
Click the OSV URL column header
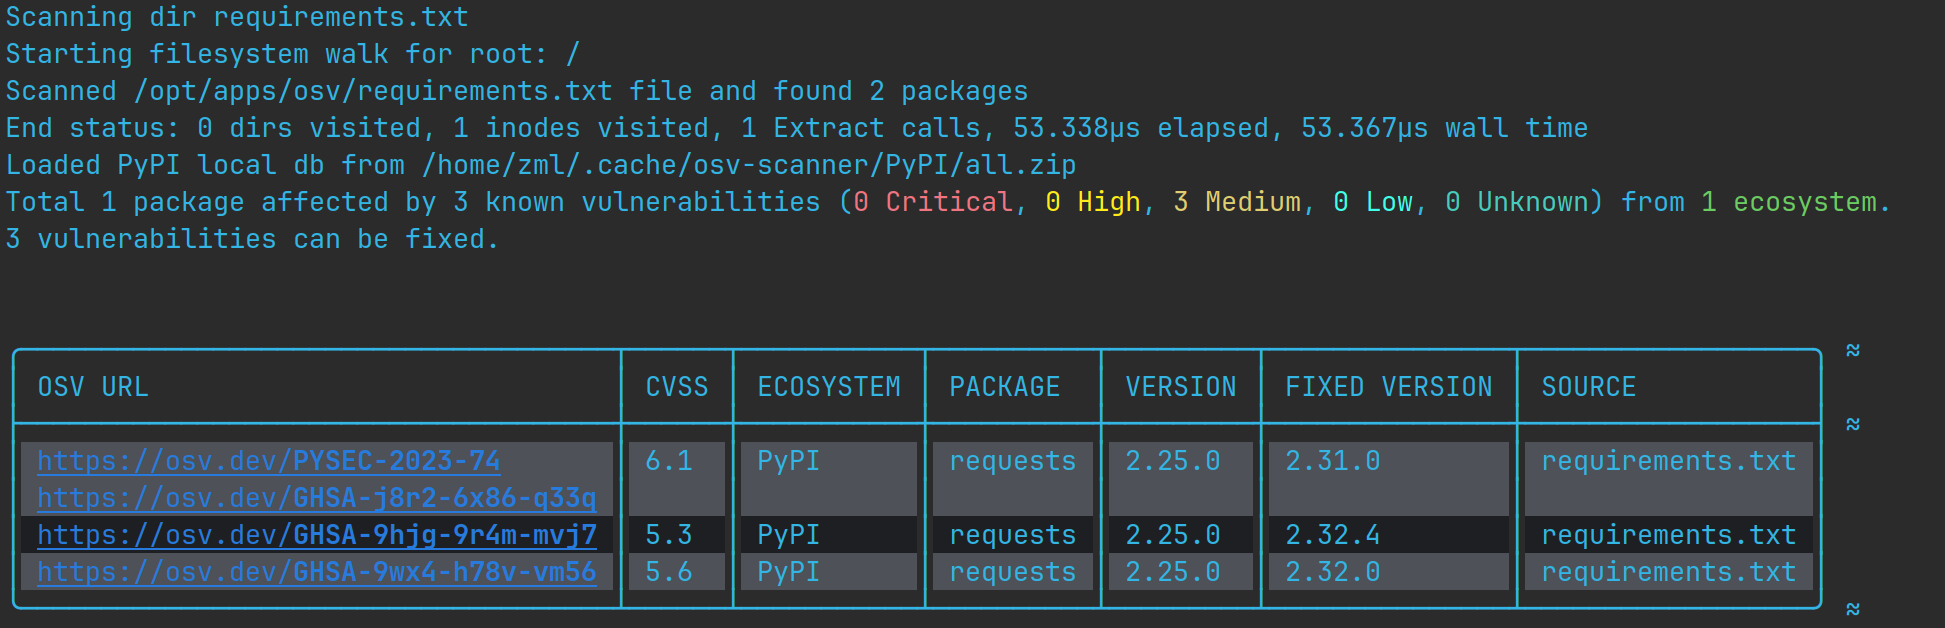[x=93, y=387]
